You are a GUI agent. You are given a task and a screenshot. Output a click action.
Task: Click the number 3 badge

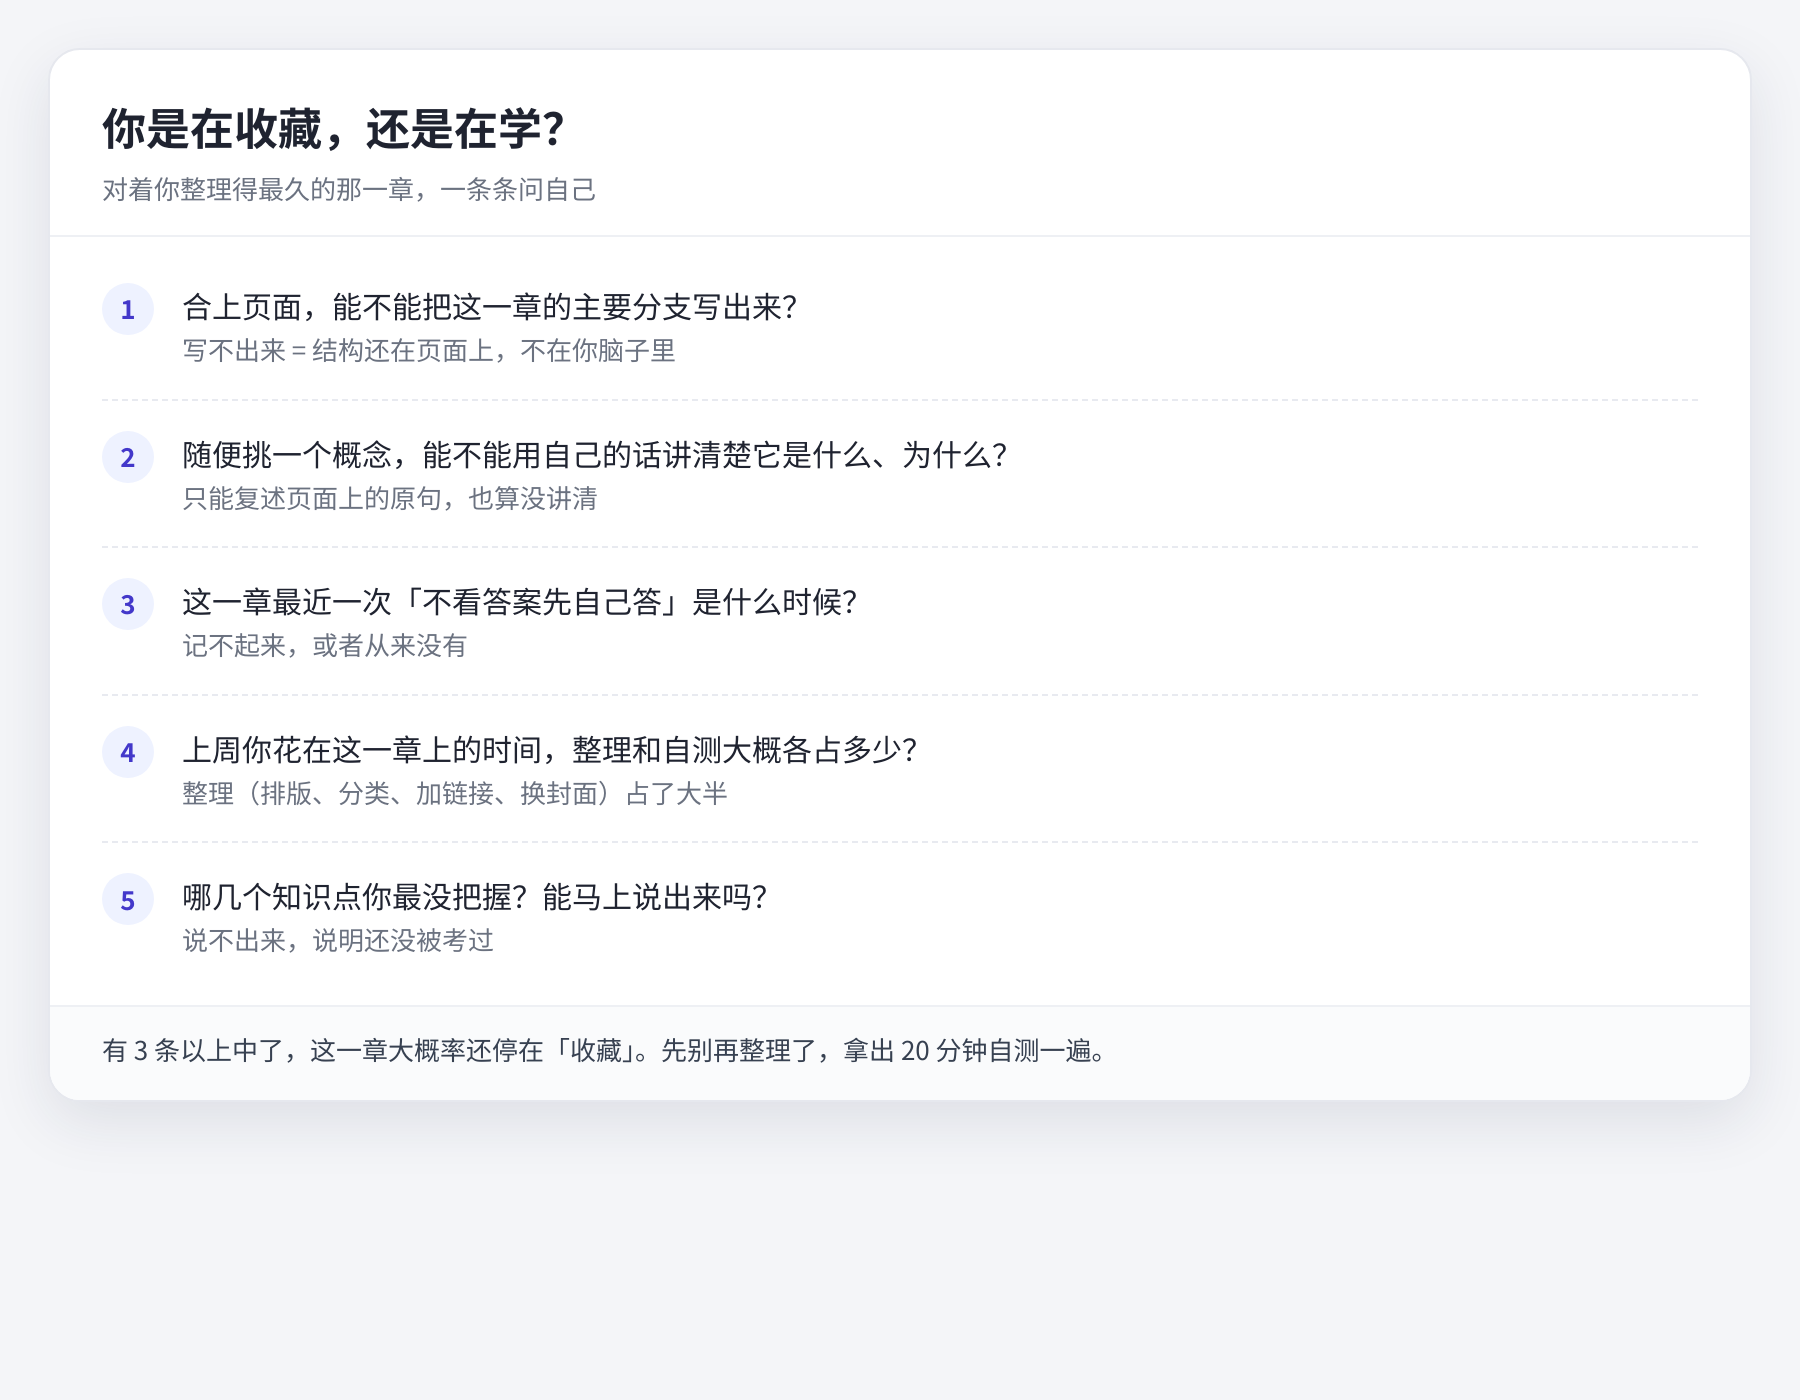(x=128, y=604)
